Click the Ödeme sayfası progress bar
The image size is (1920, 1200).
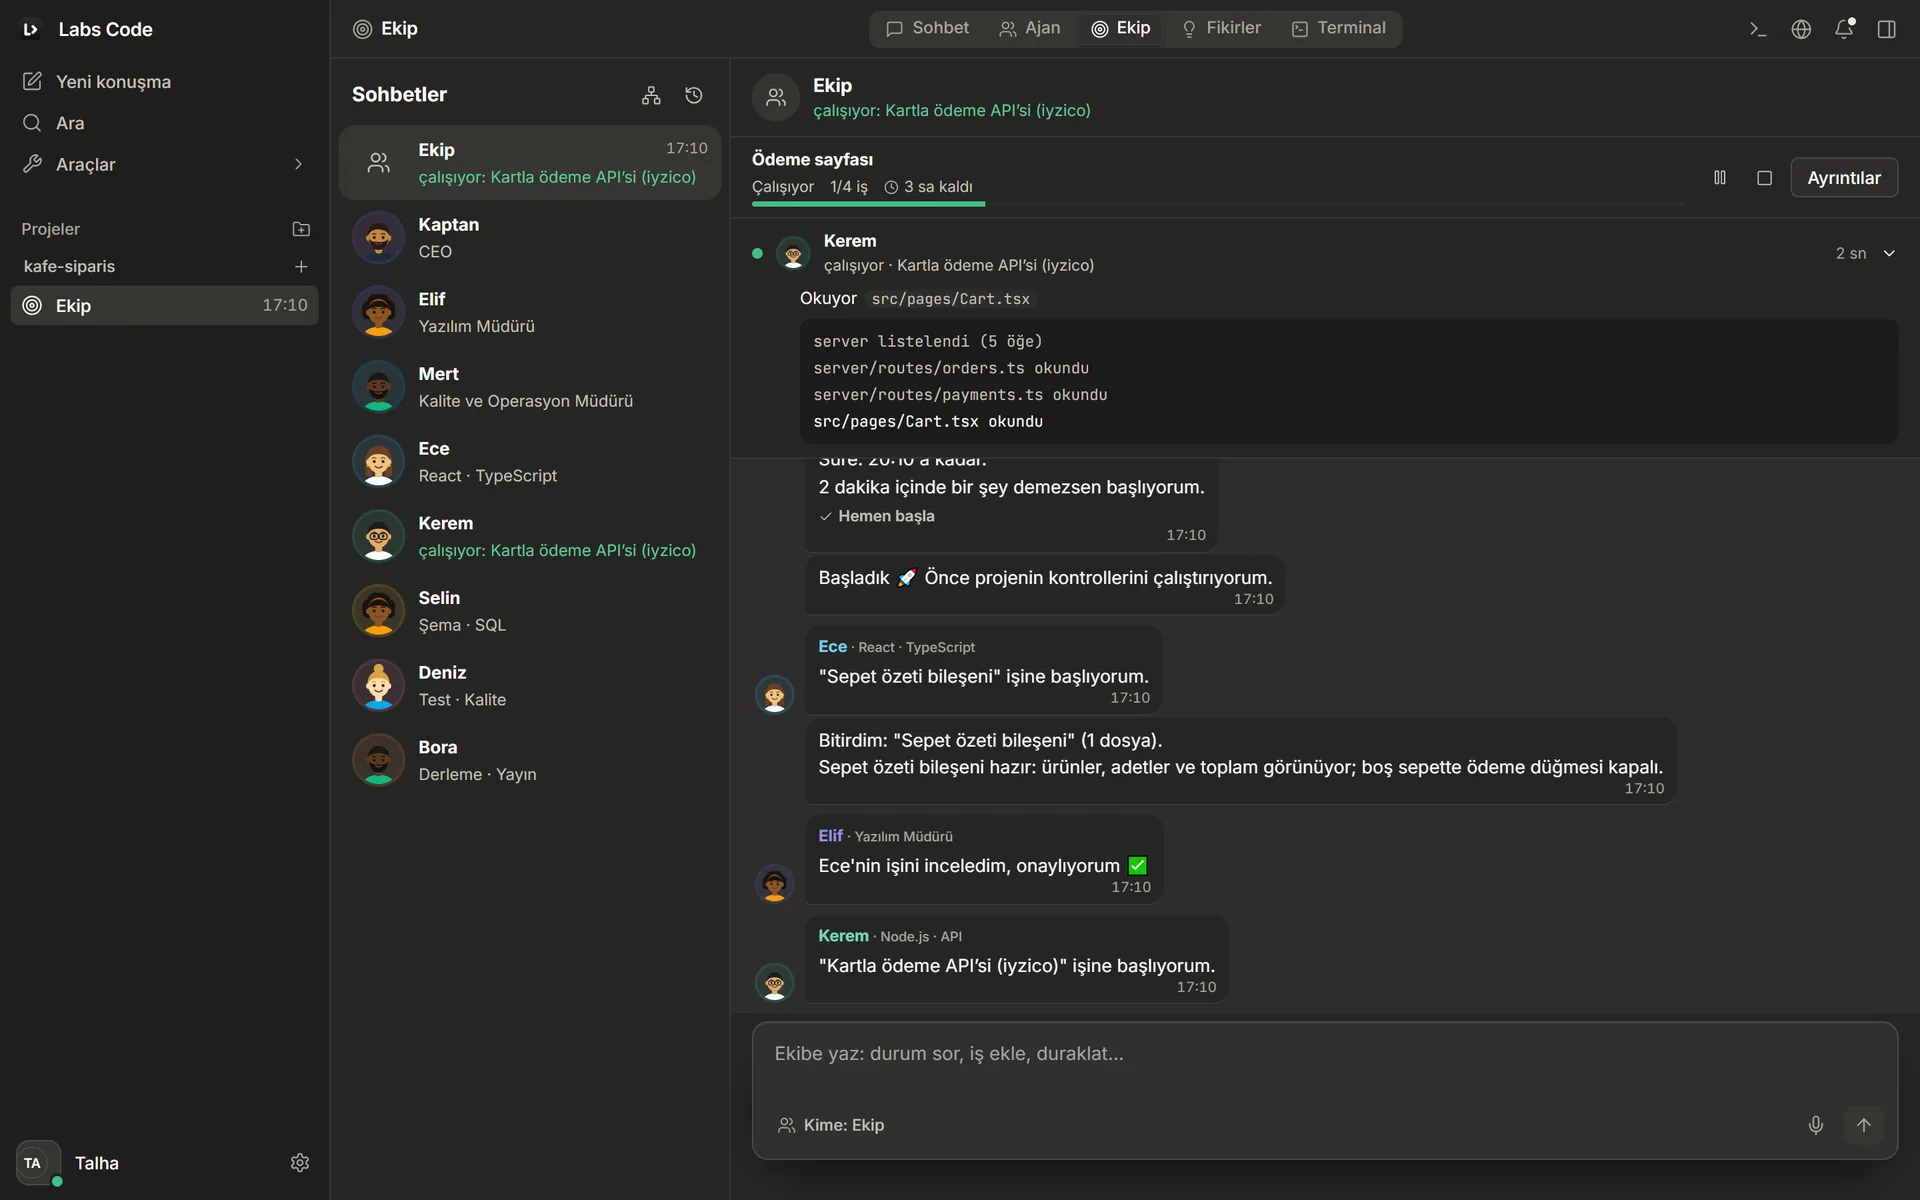[x=1218, y=204]
